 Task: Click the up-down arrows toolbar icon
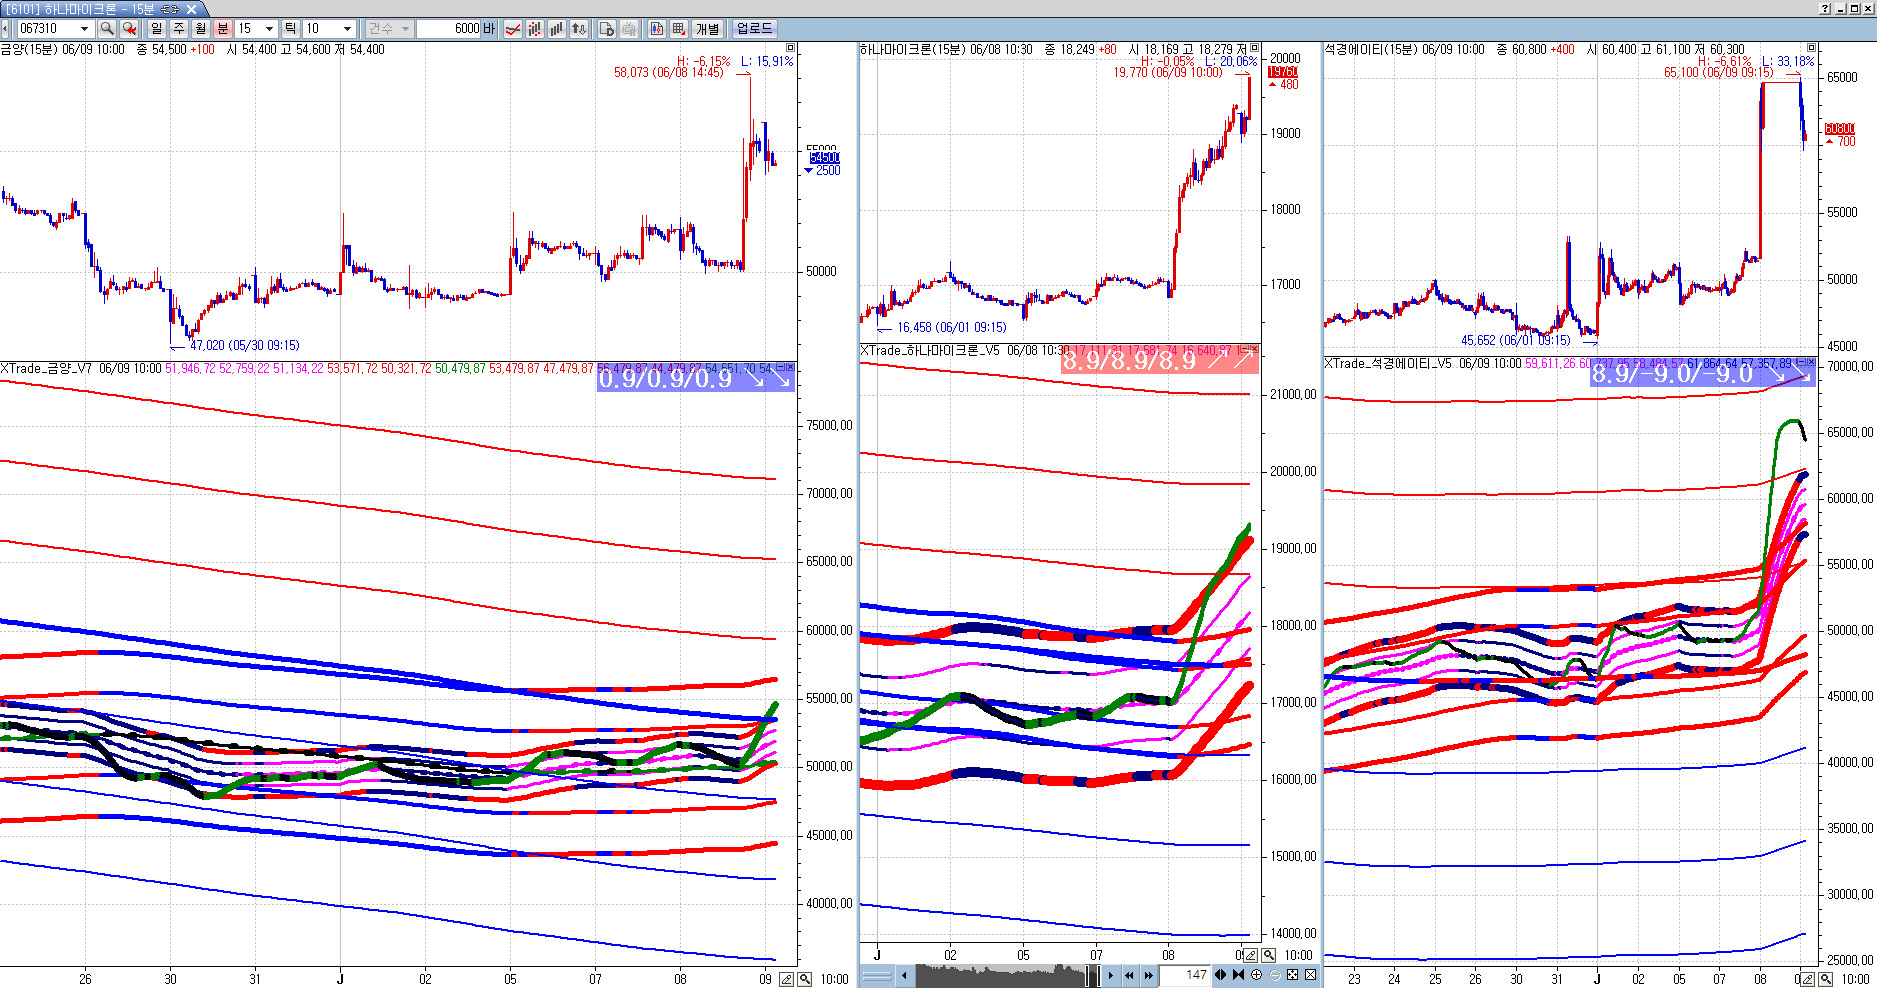point(579,29)
